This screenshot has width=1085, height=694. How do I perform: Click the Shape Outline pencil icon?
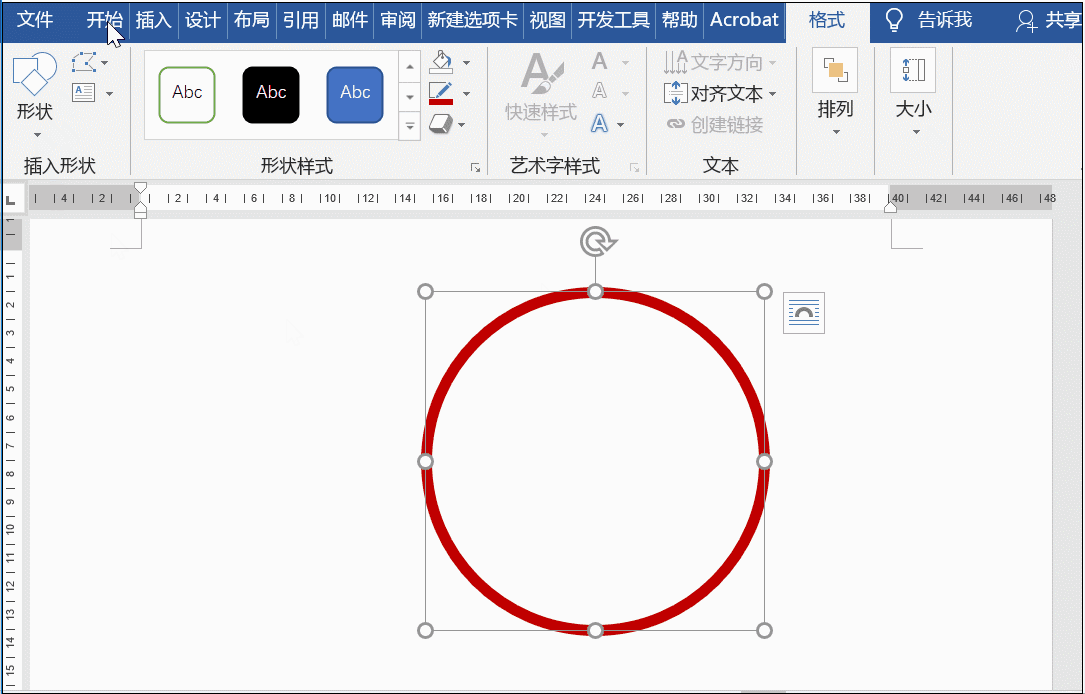(x=441, y=90)
